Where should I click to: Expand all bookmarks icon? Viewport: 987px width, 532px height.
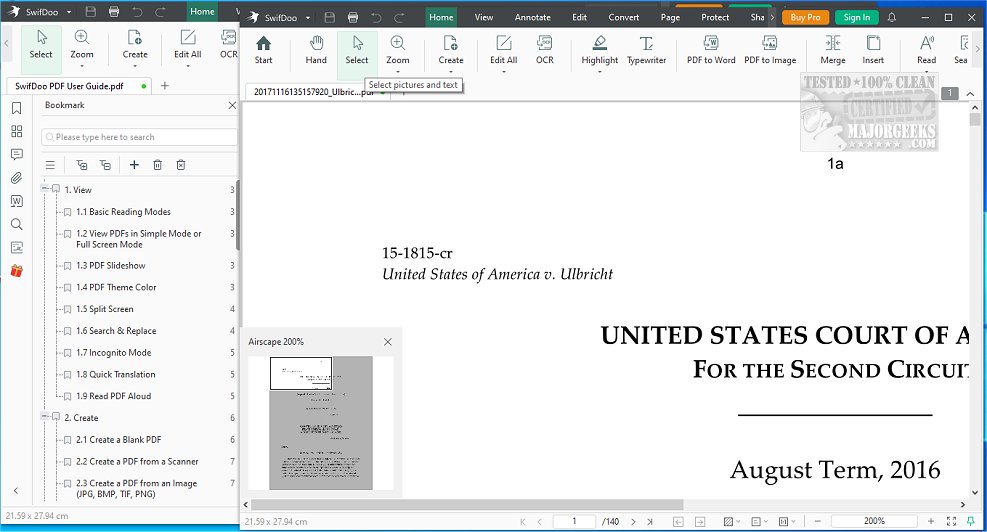[x=82, y=165]
